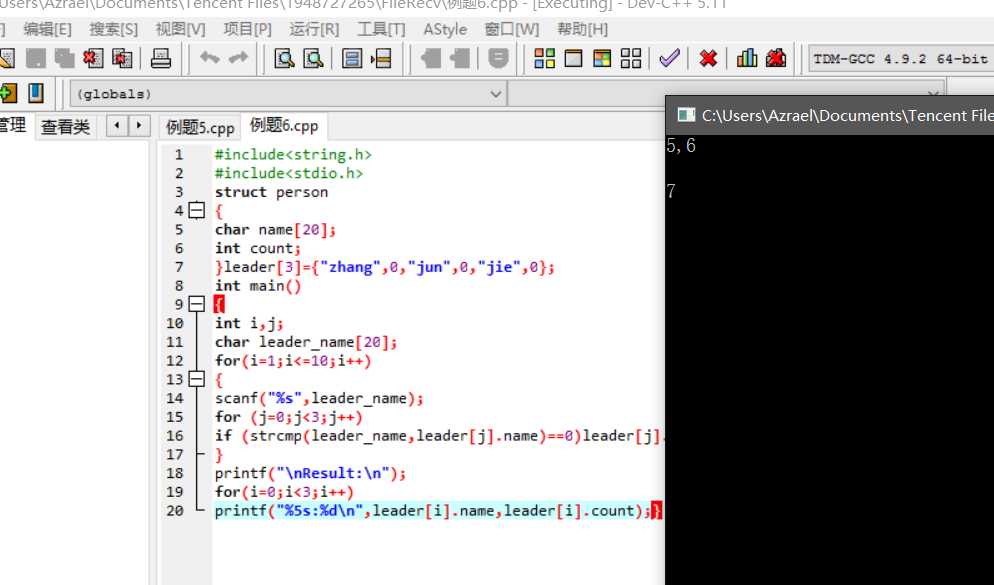This screenshot has height=585, width=994.
Task: Compile with the four-colored-squares icon
Action: pos(545,59)
